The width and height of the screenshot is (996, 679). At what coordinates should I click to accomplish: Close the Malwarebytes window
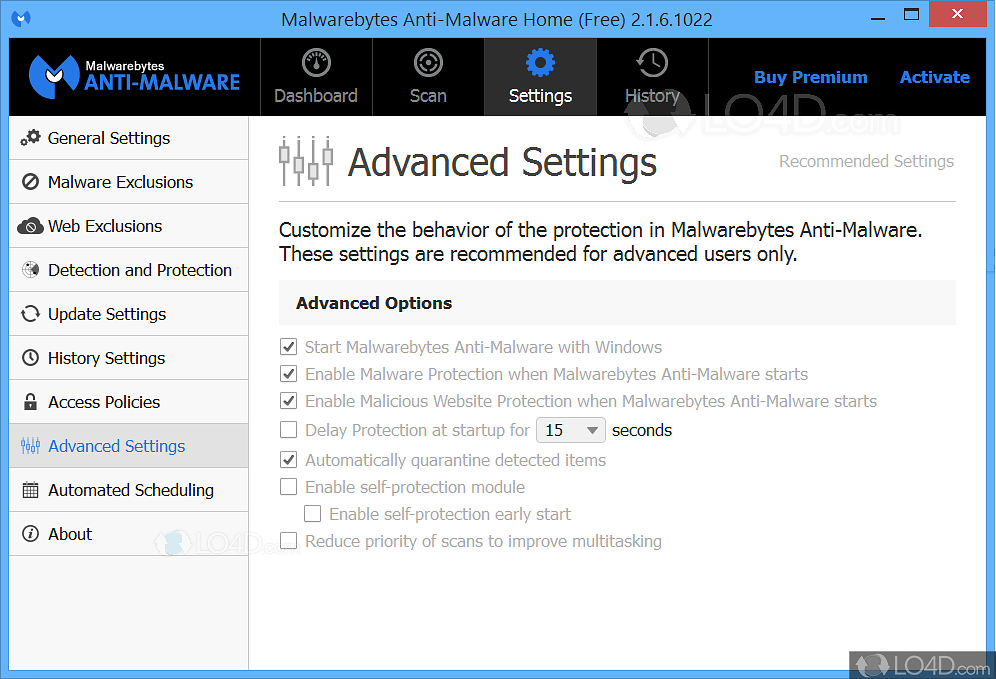click(958, 13)
